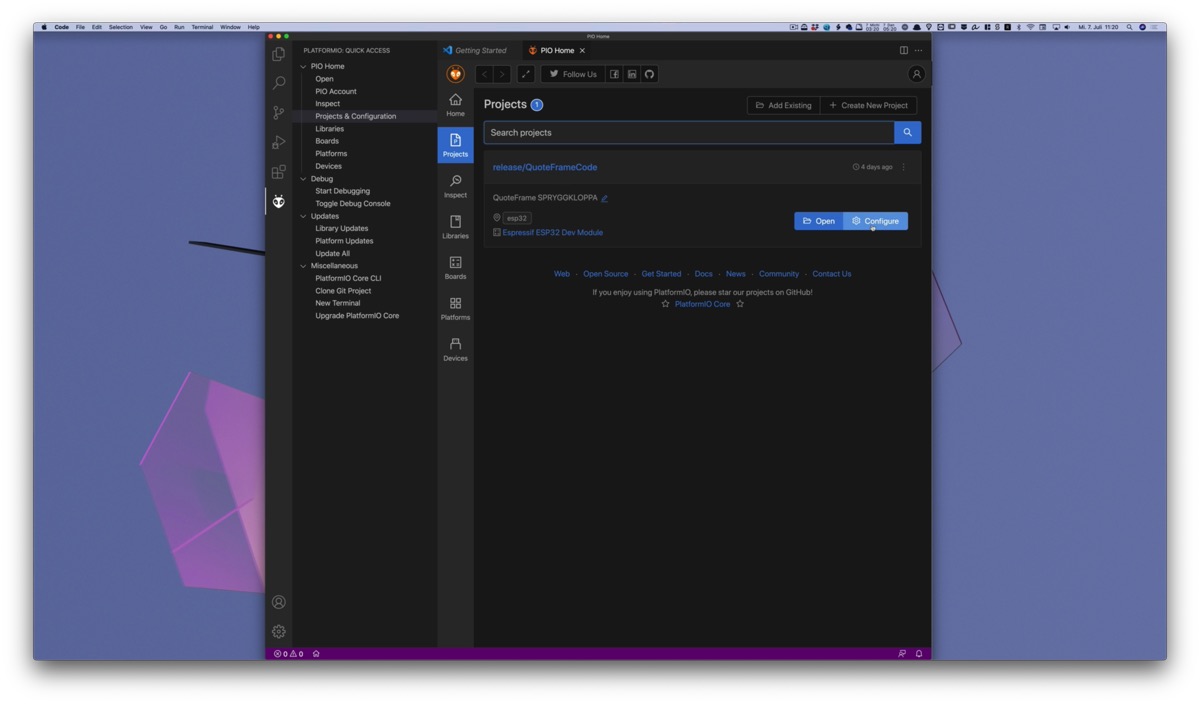Image resolution: width=1200 pixels, height=704 pixels.
Task: Open the notifications bell in status bar
Action: [x=919, y=654]
